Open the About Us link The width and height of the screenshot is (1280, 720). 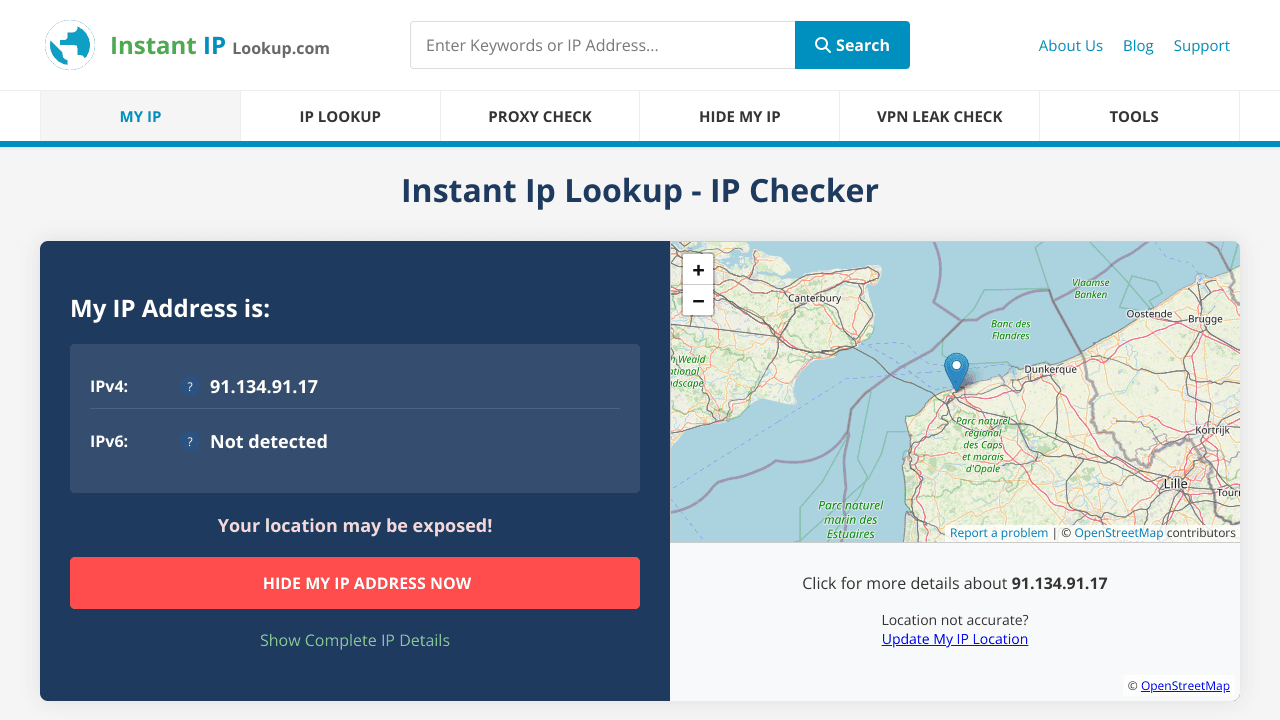click(1071, 45)
